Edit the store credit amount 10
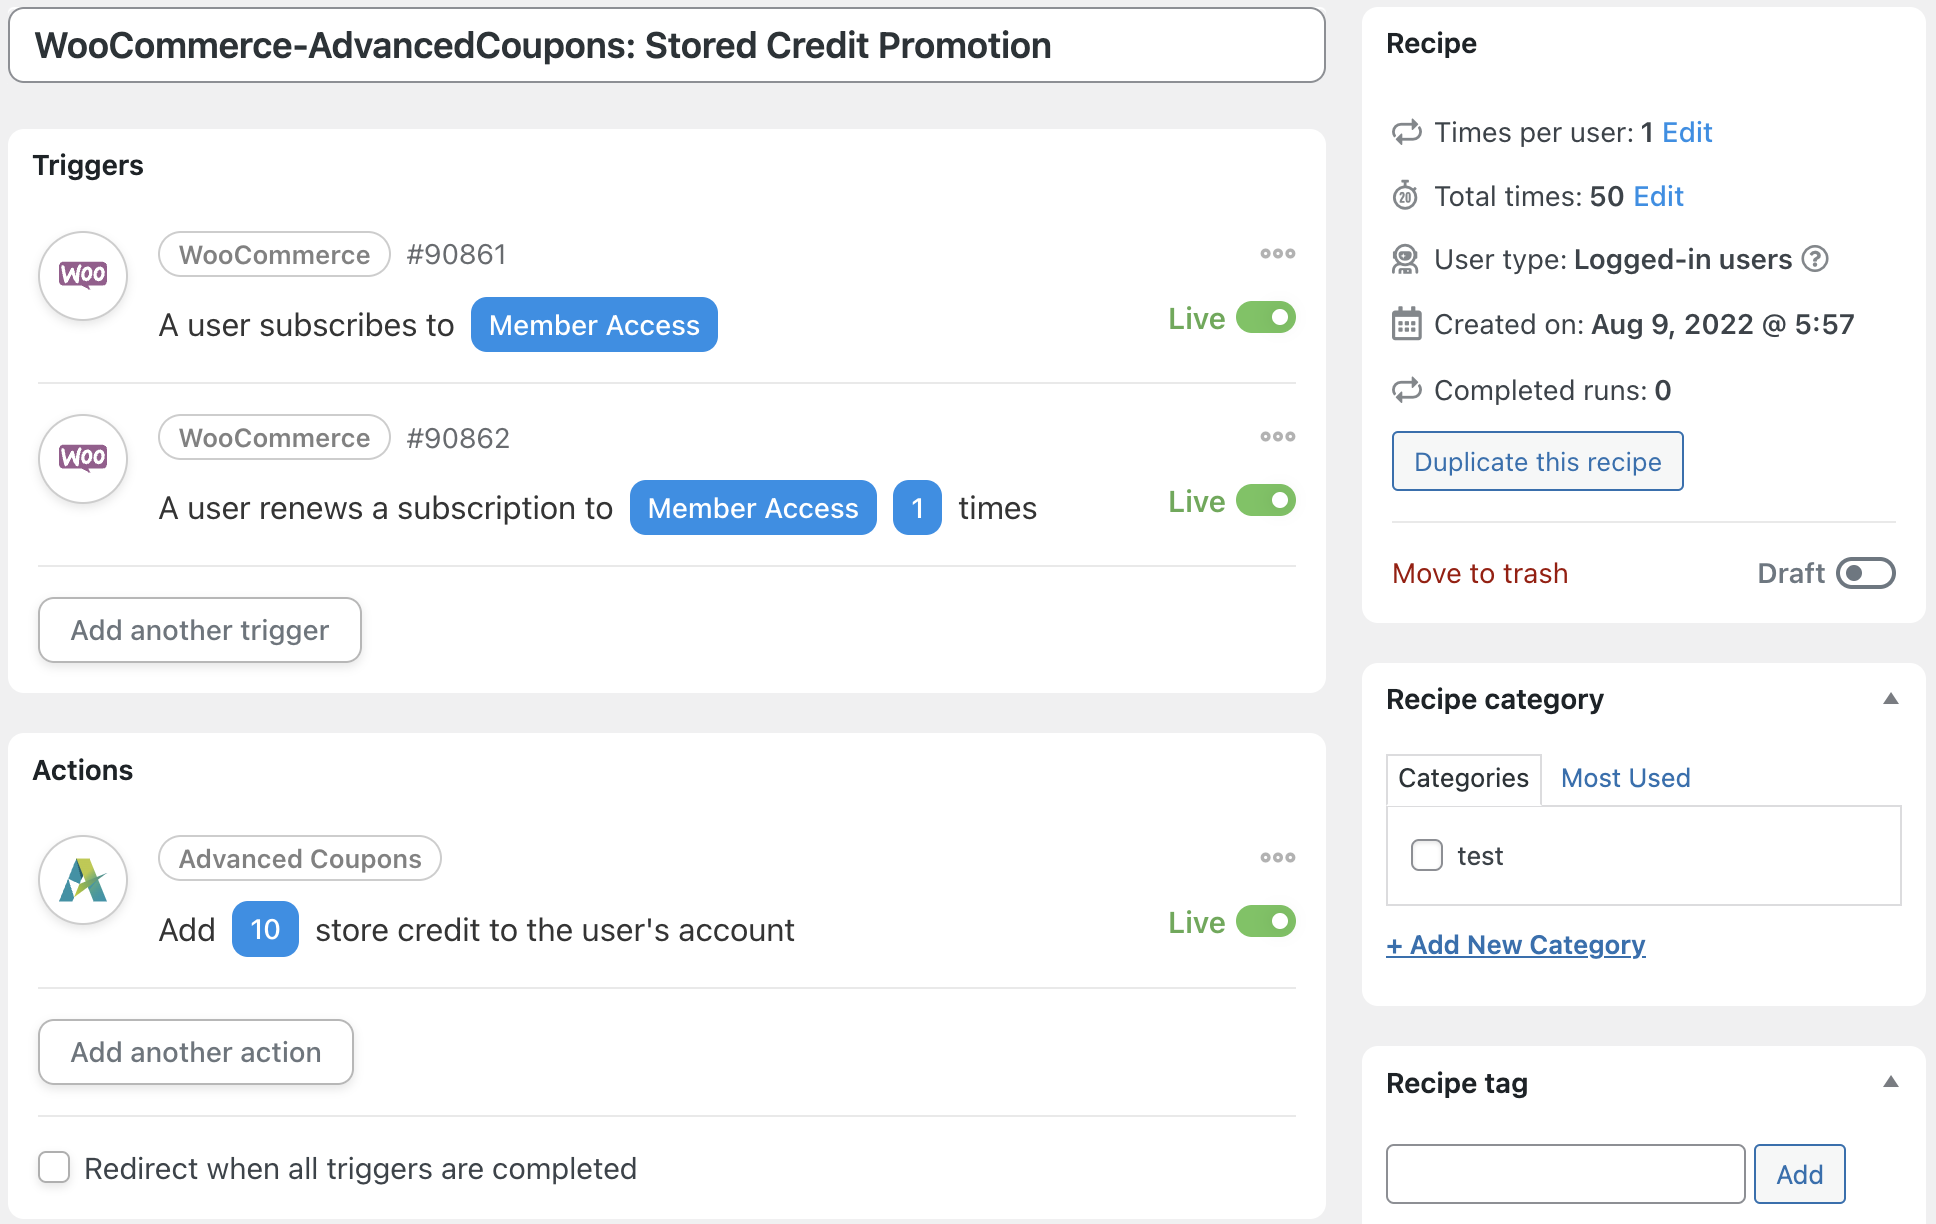The height and width of the screenshot is (1224, 1936). [265, 930]
